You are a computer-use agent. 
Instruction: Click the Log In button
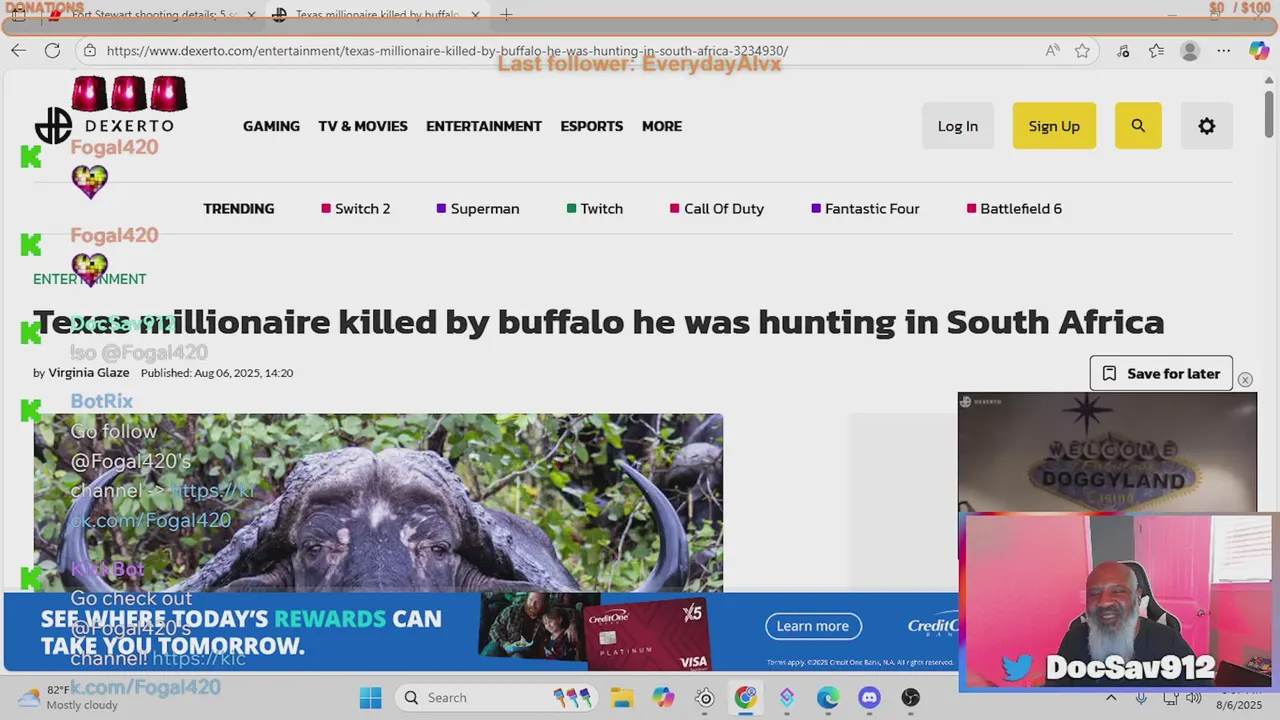coord(958,126)
